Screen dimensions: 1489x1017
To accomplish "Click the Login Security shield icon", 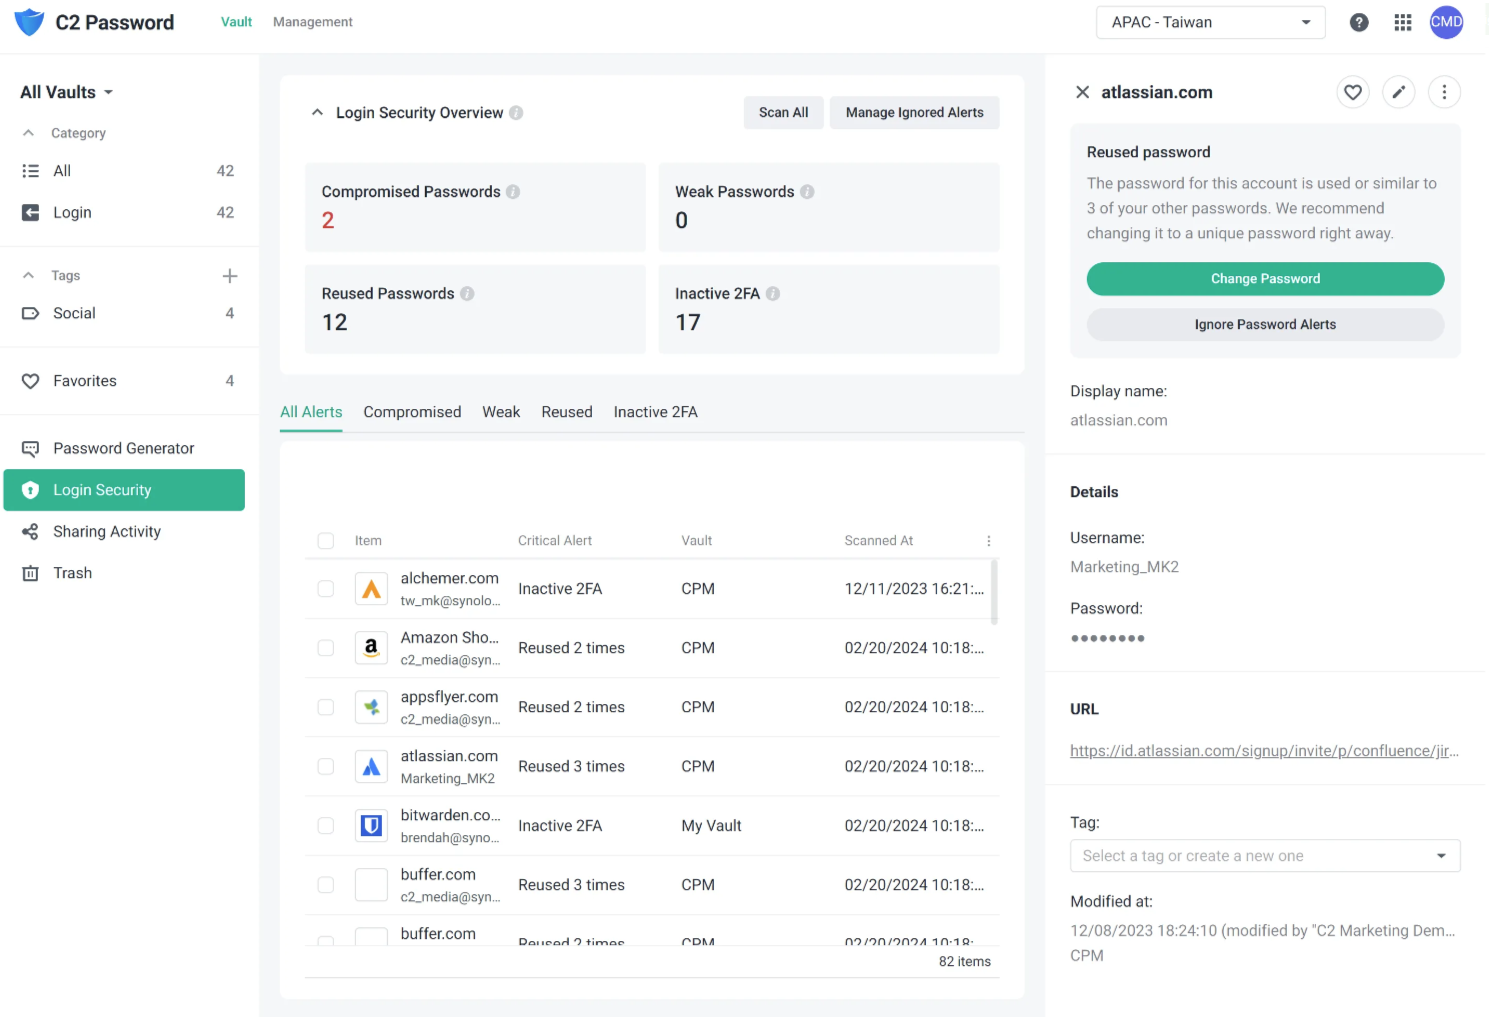I will point(31,490).
